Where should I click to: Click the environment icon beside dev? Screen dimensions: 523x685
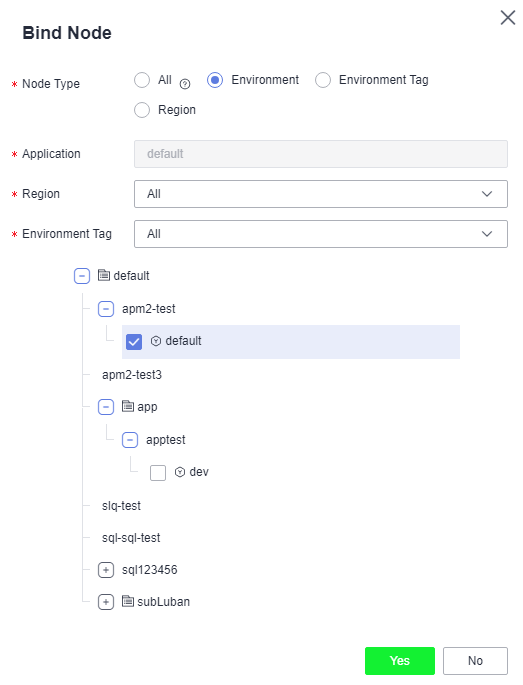(180, 472)
